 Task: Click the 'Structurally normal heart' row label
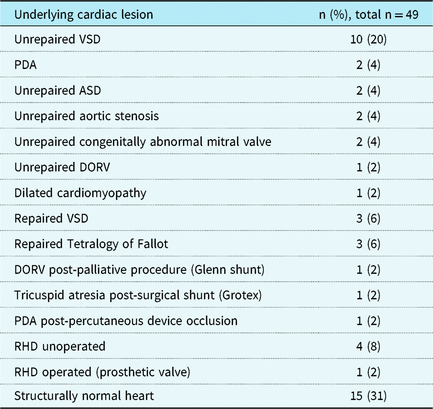(x=84, y=396)
